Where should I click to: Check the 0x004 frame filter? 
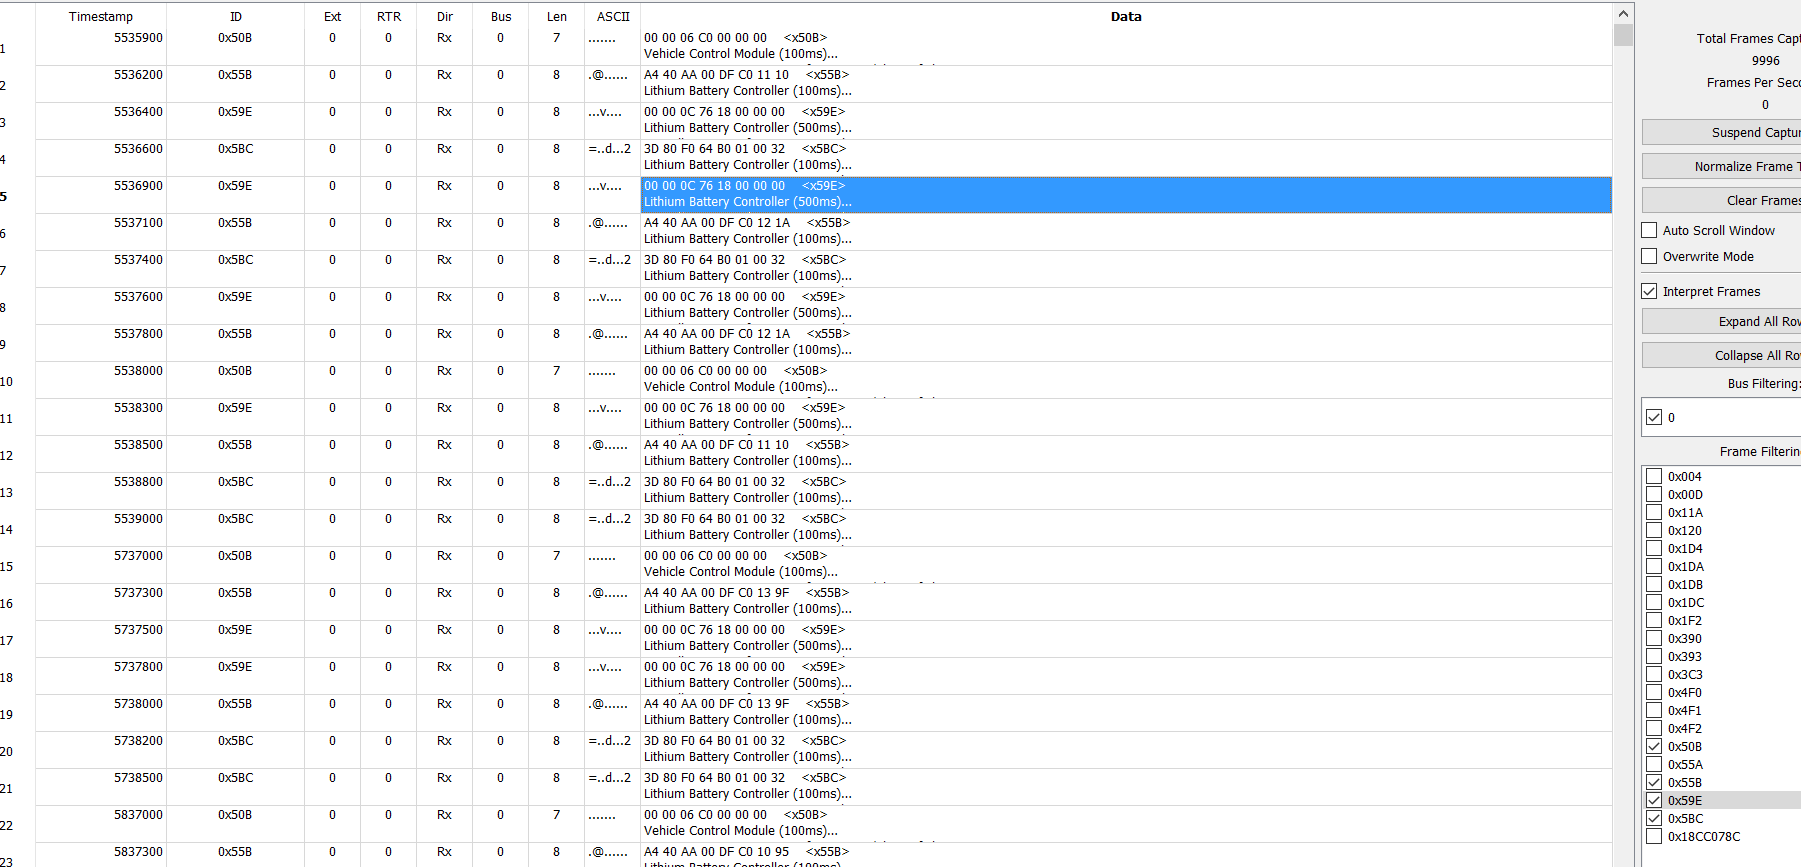coord(1654,477)
